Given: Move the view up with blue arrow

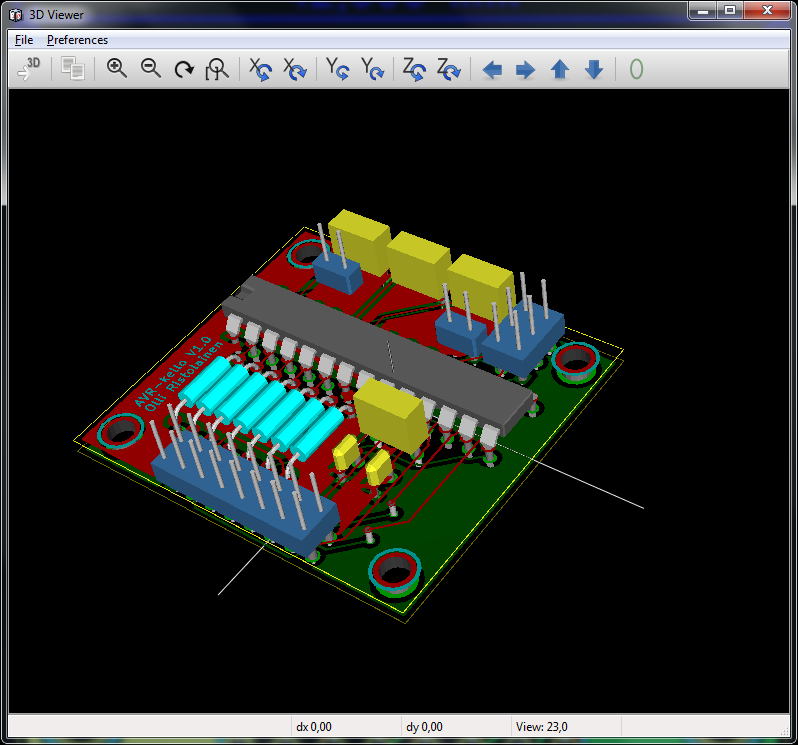Looking at the screenshot, I should (x=560, y=70).
